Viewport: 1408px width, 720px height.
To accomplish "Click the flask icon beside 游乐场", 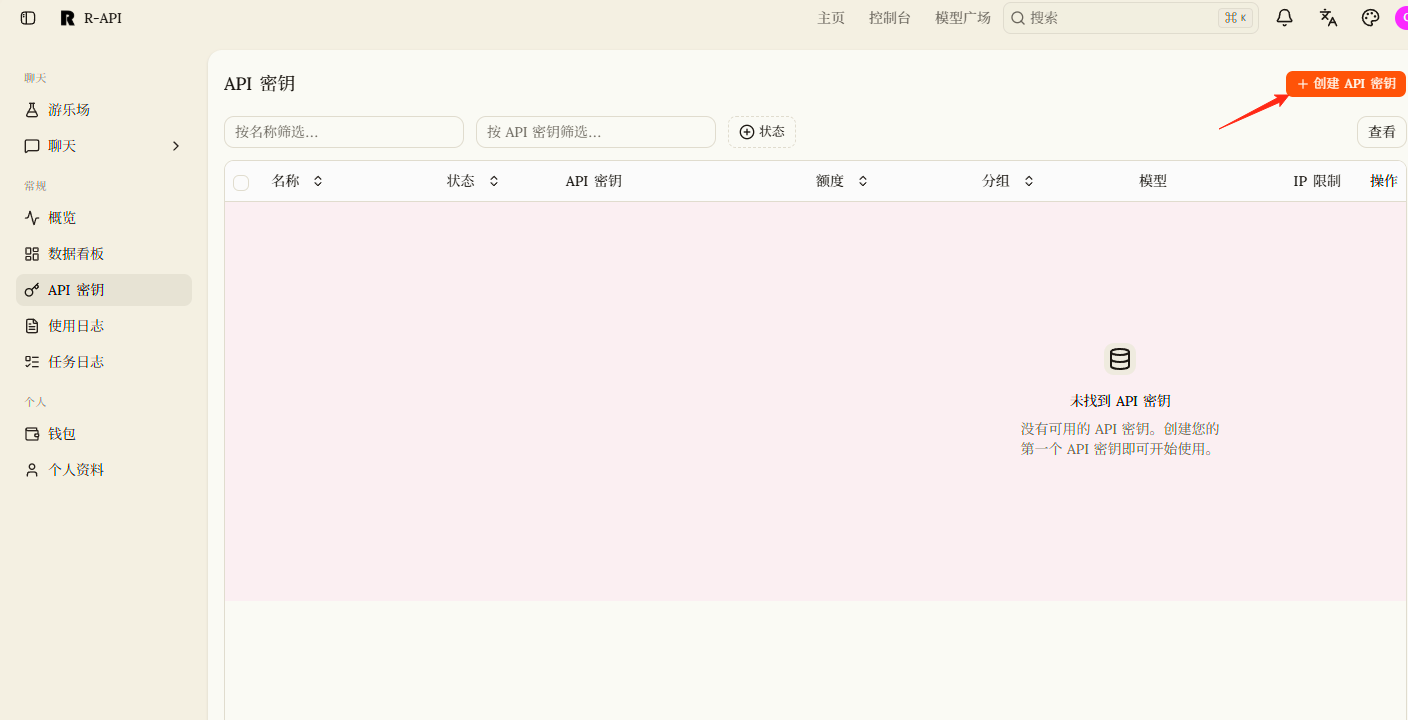I will pyautogui.click(x=32, y=110).
